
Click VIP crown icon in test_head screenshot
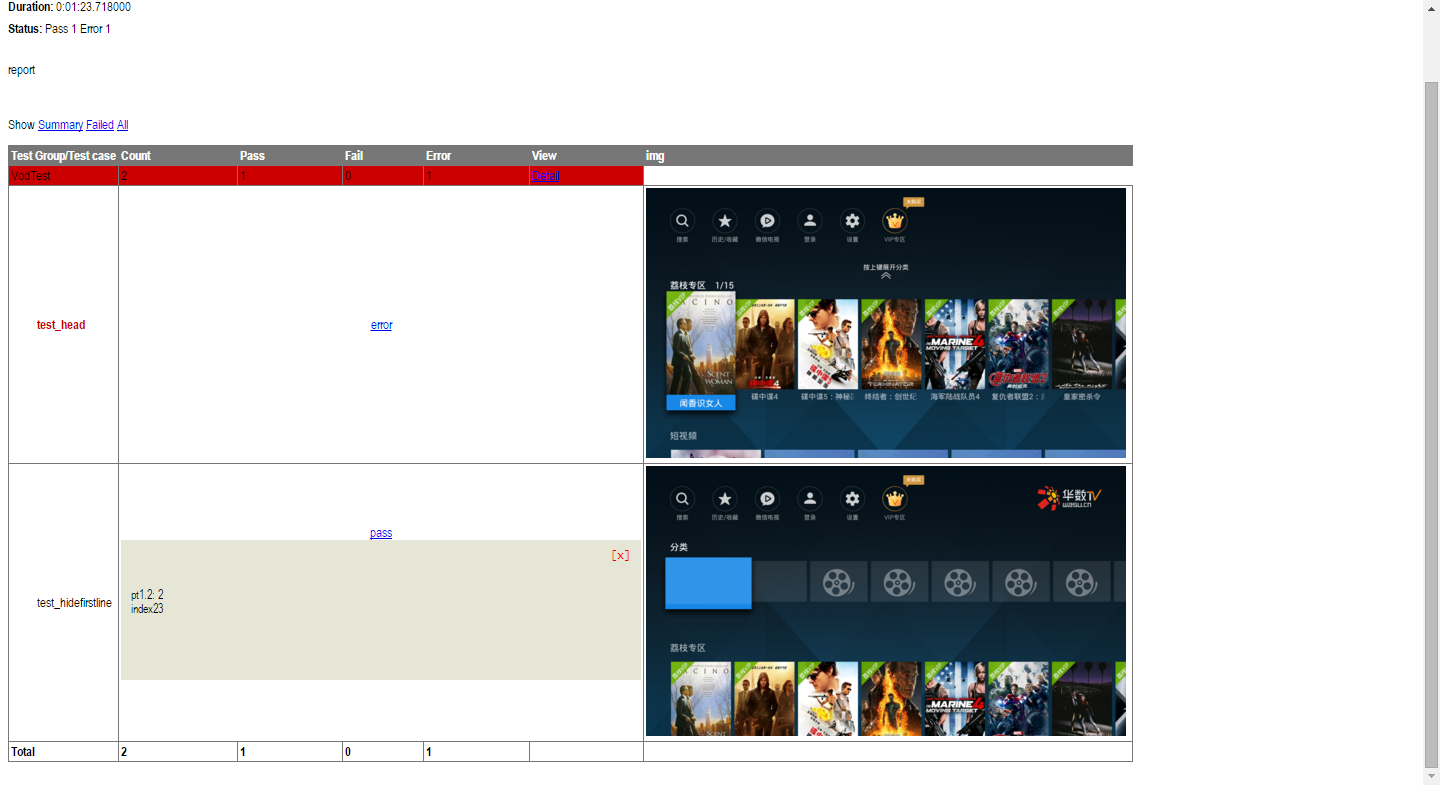[895, 221]
